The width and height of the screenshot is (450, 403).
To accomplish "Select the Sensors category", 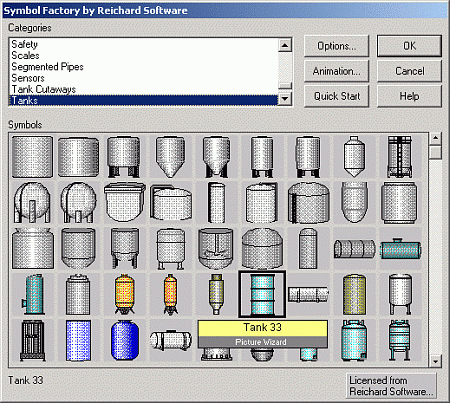I will tap(28, 78).
